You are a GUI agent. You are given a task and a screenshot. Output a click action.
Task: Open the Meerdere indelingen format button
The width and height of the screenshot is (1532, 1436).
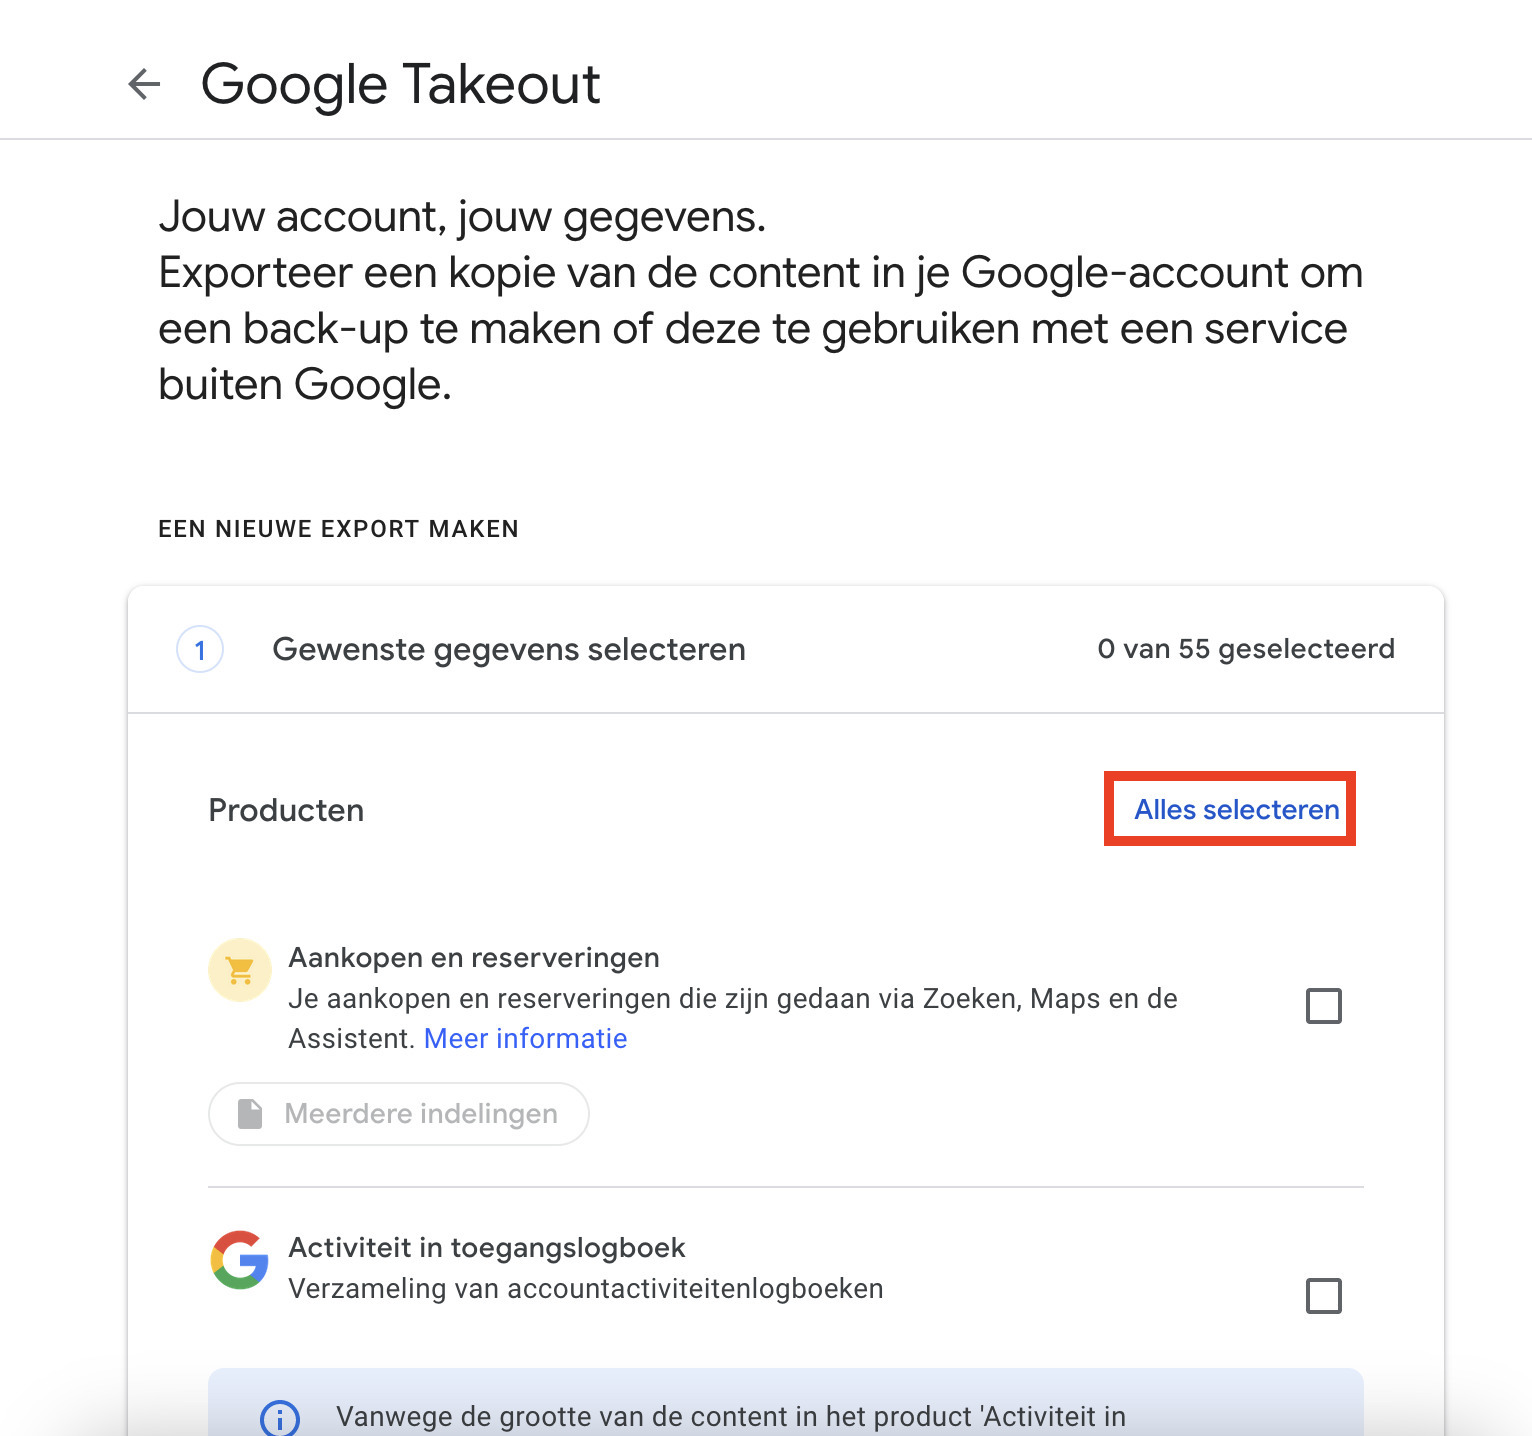click(399, 1114)
